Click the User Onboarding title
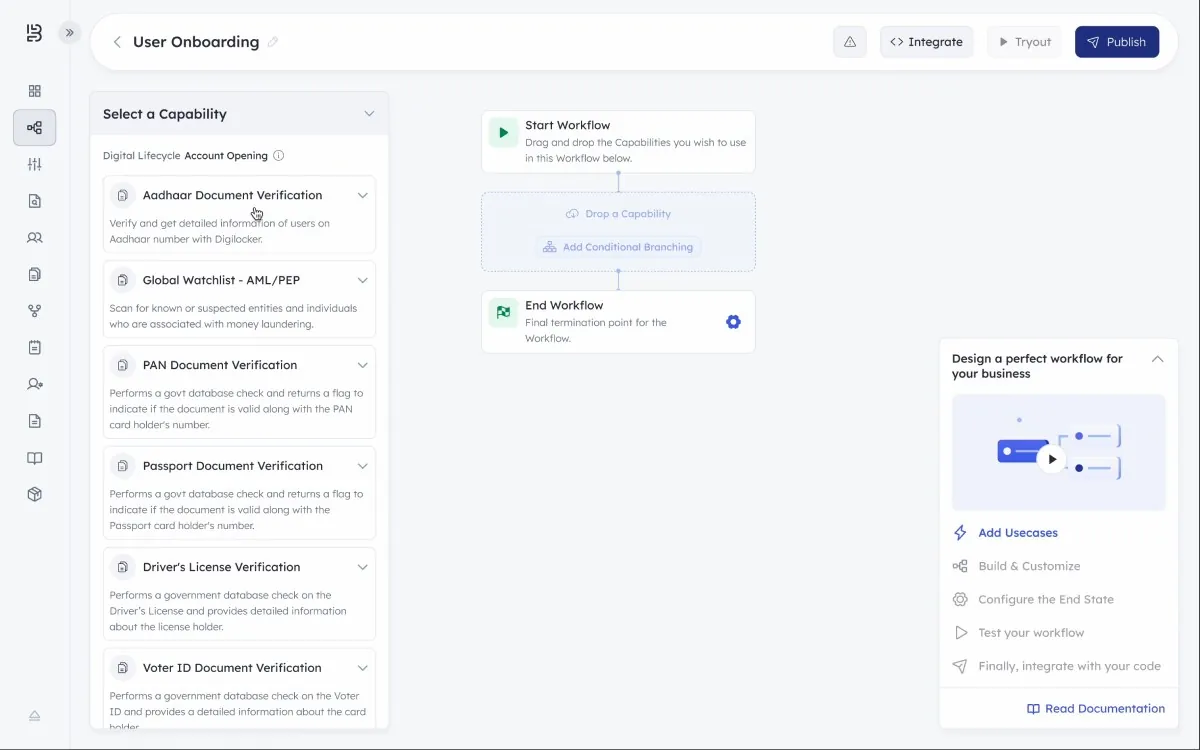1200x750 pixels. coord(196,42)
